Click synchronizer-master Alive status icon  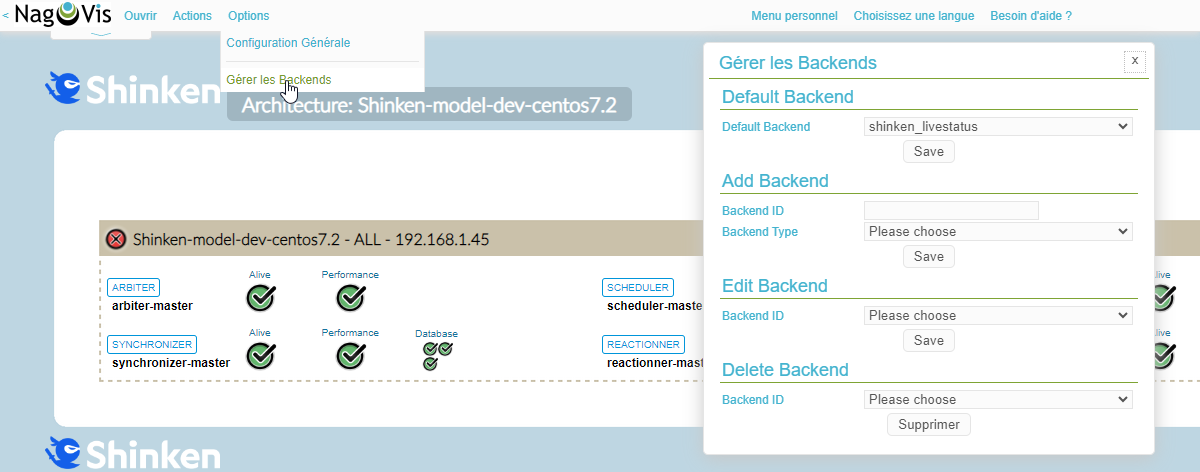(x=260, y=355)
